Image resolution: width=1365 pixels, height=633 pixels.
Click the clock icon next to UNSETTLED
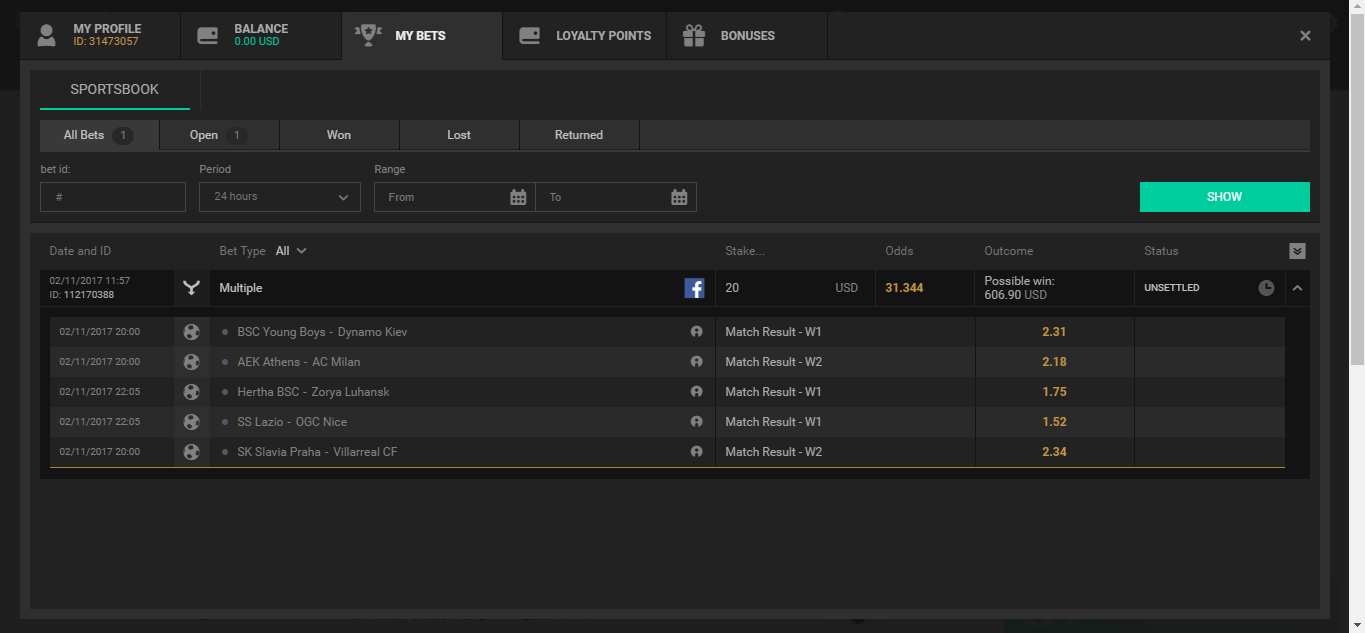pos(1266,287)
